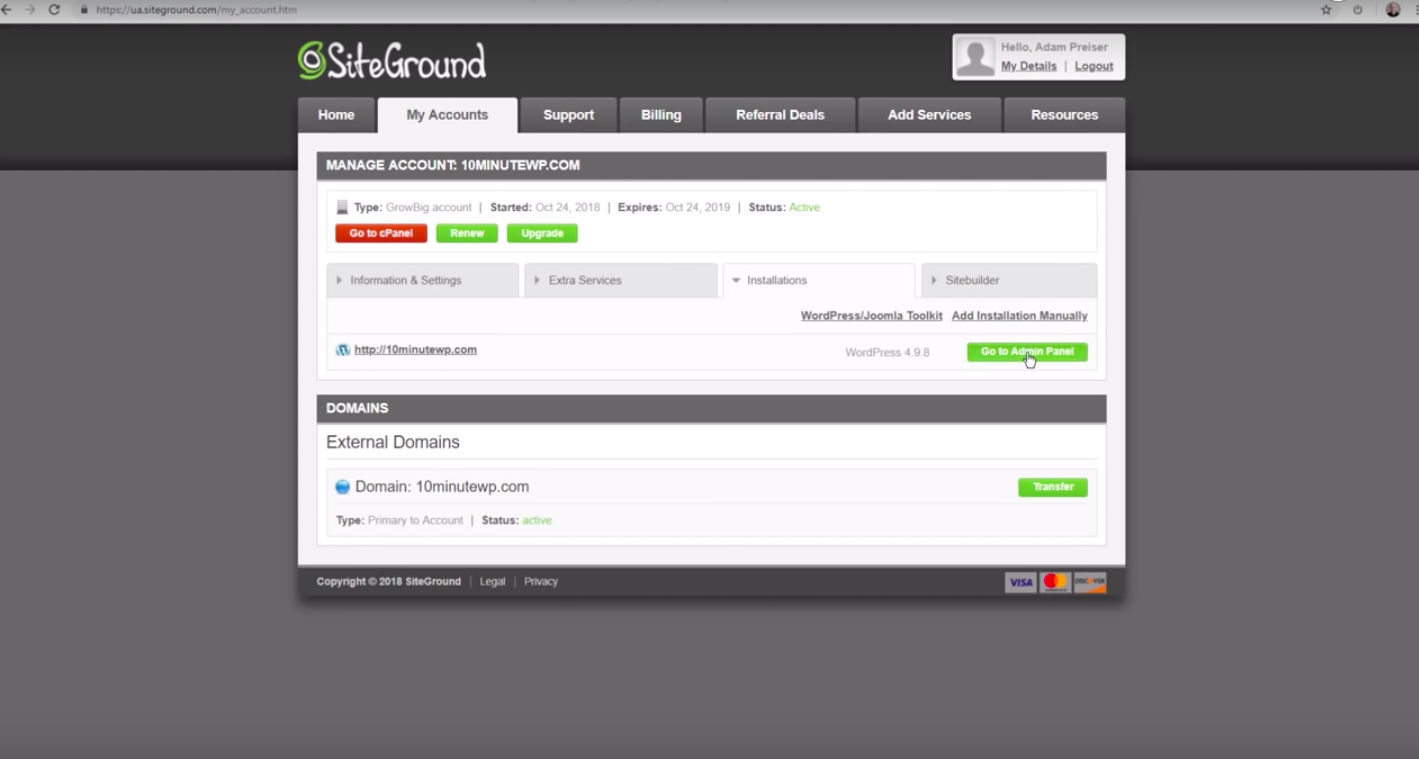Image resolution: width=1419 pixels, height=759 pixels.
Task: Bookmark page with the star icon
Action: click(x=1326, y=10)
